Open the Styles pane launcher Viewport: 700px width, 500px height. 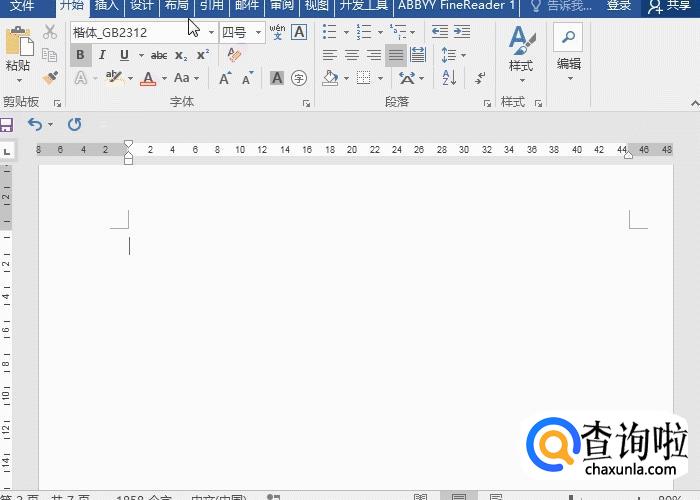click(538, 104)
